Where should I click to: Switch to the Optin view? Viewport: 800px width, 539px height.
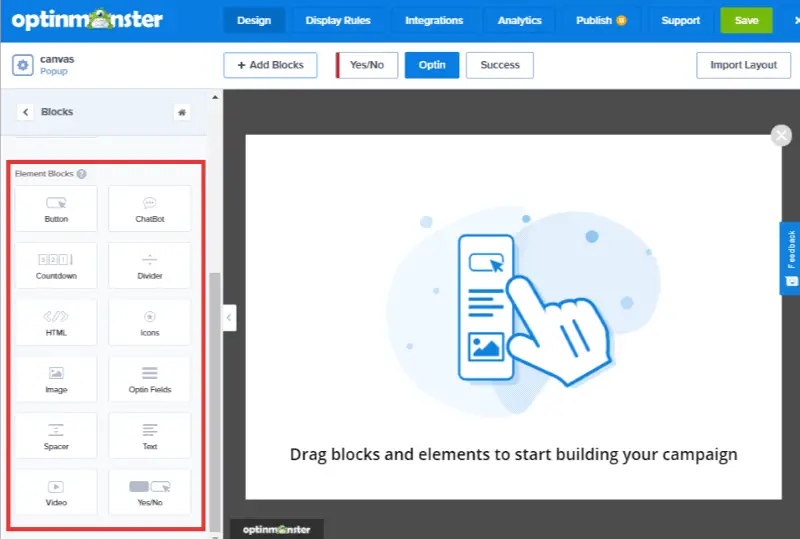coord(432,65)
